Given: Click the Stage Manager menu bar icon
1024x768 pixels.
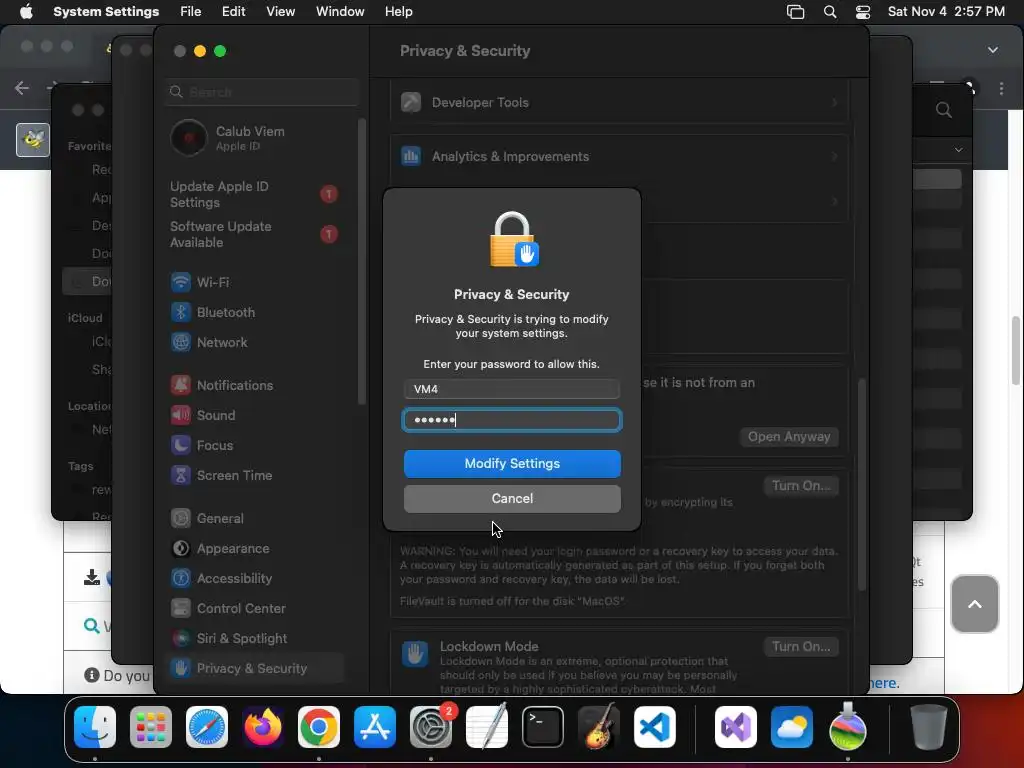Looking at the screenshot, I should coord(795,12).
